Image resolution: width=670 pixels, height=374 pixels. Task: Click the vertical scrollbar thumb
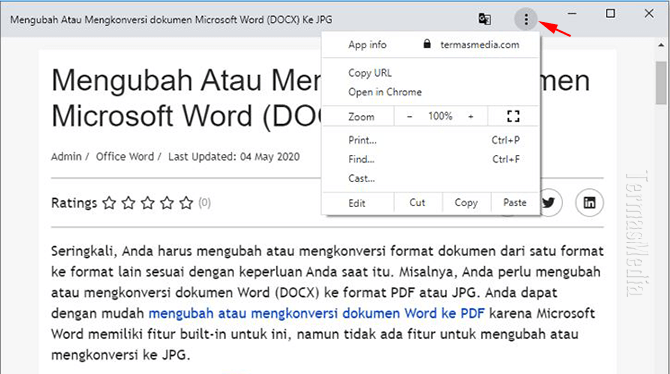pos(661,82)
